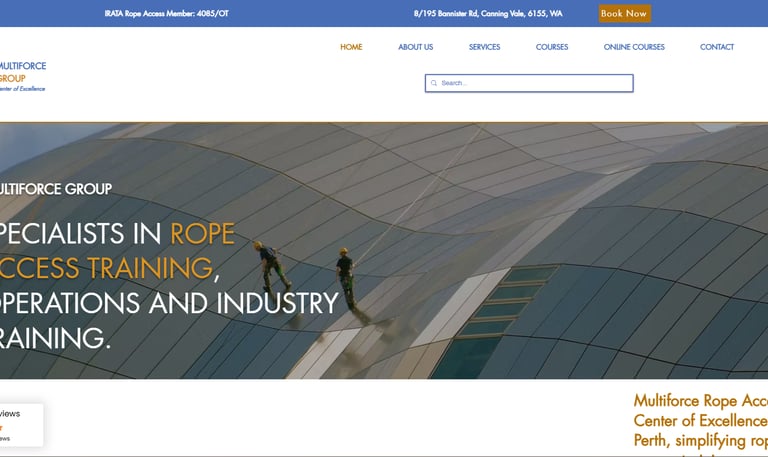Screen dimensions: 768x457
Task: Go to ABOUT US page
Action: point(415,47)
